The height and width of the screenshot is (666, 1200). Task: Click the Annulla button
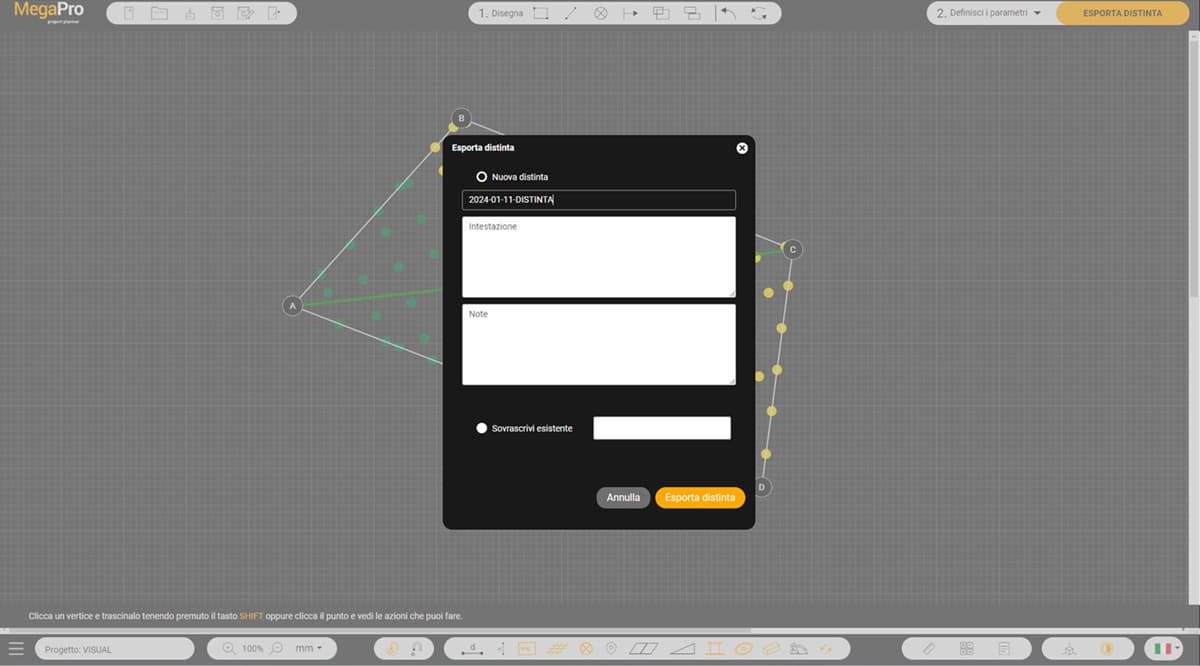click(x=623, y=497)
